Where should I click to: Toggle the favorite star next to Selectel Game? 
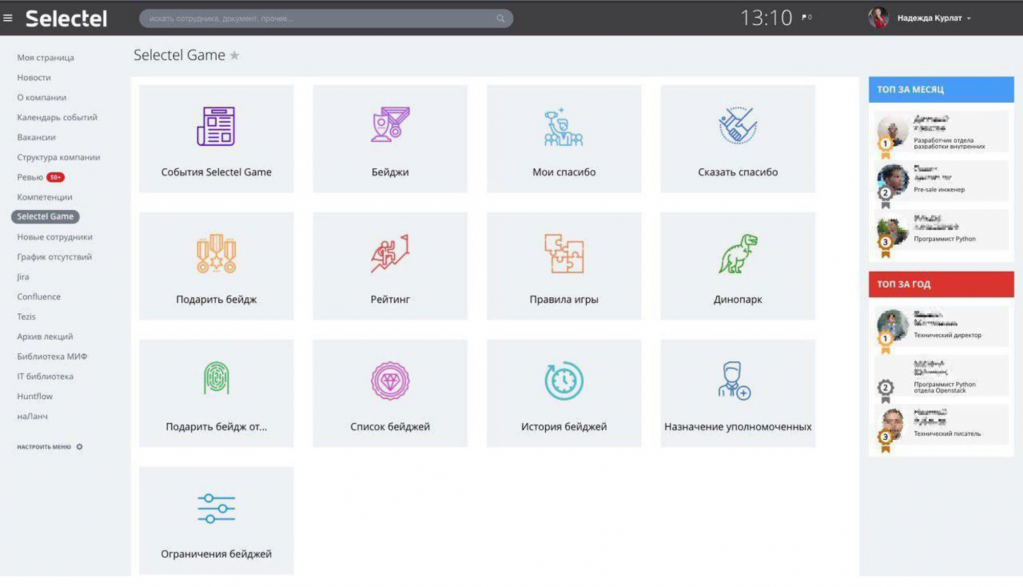click(235, 56)
